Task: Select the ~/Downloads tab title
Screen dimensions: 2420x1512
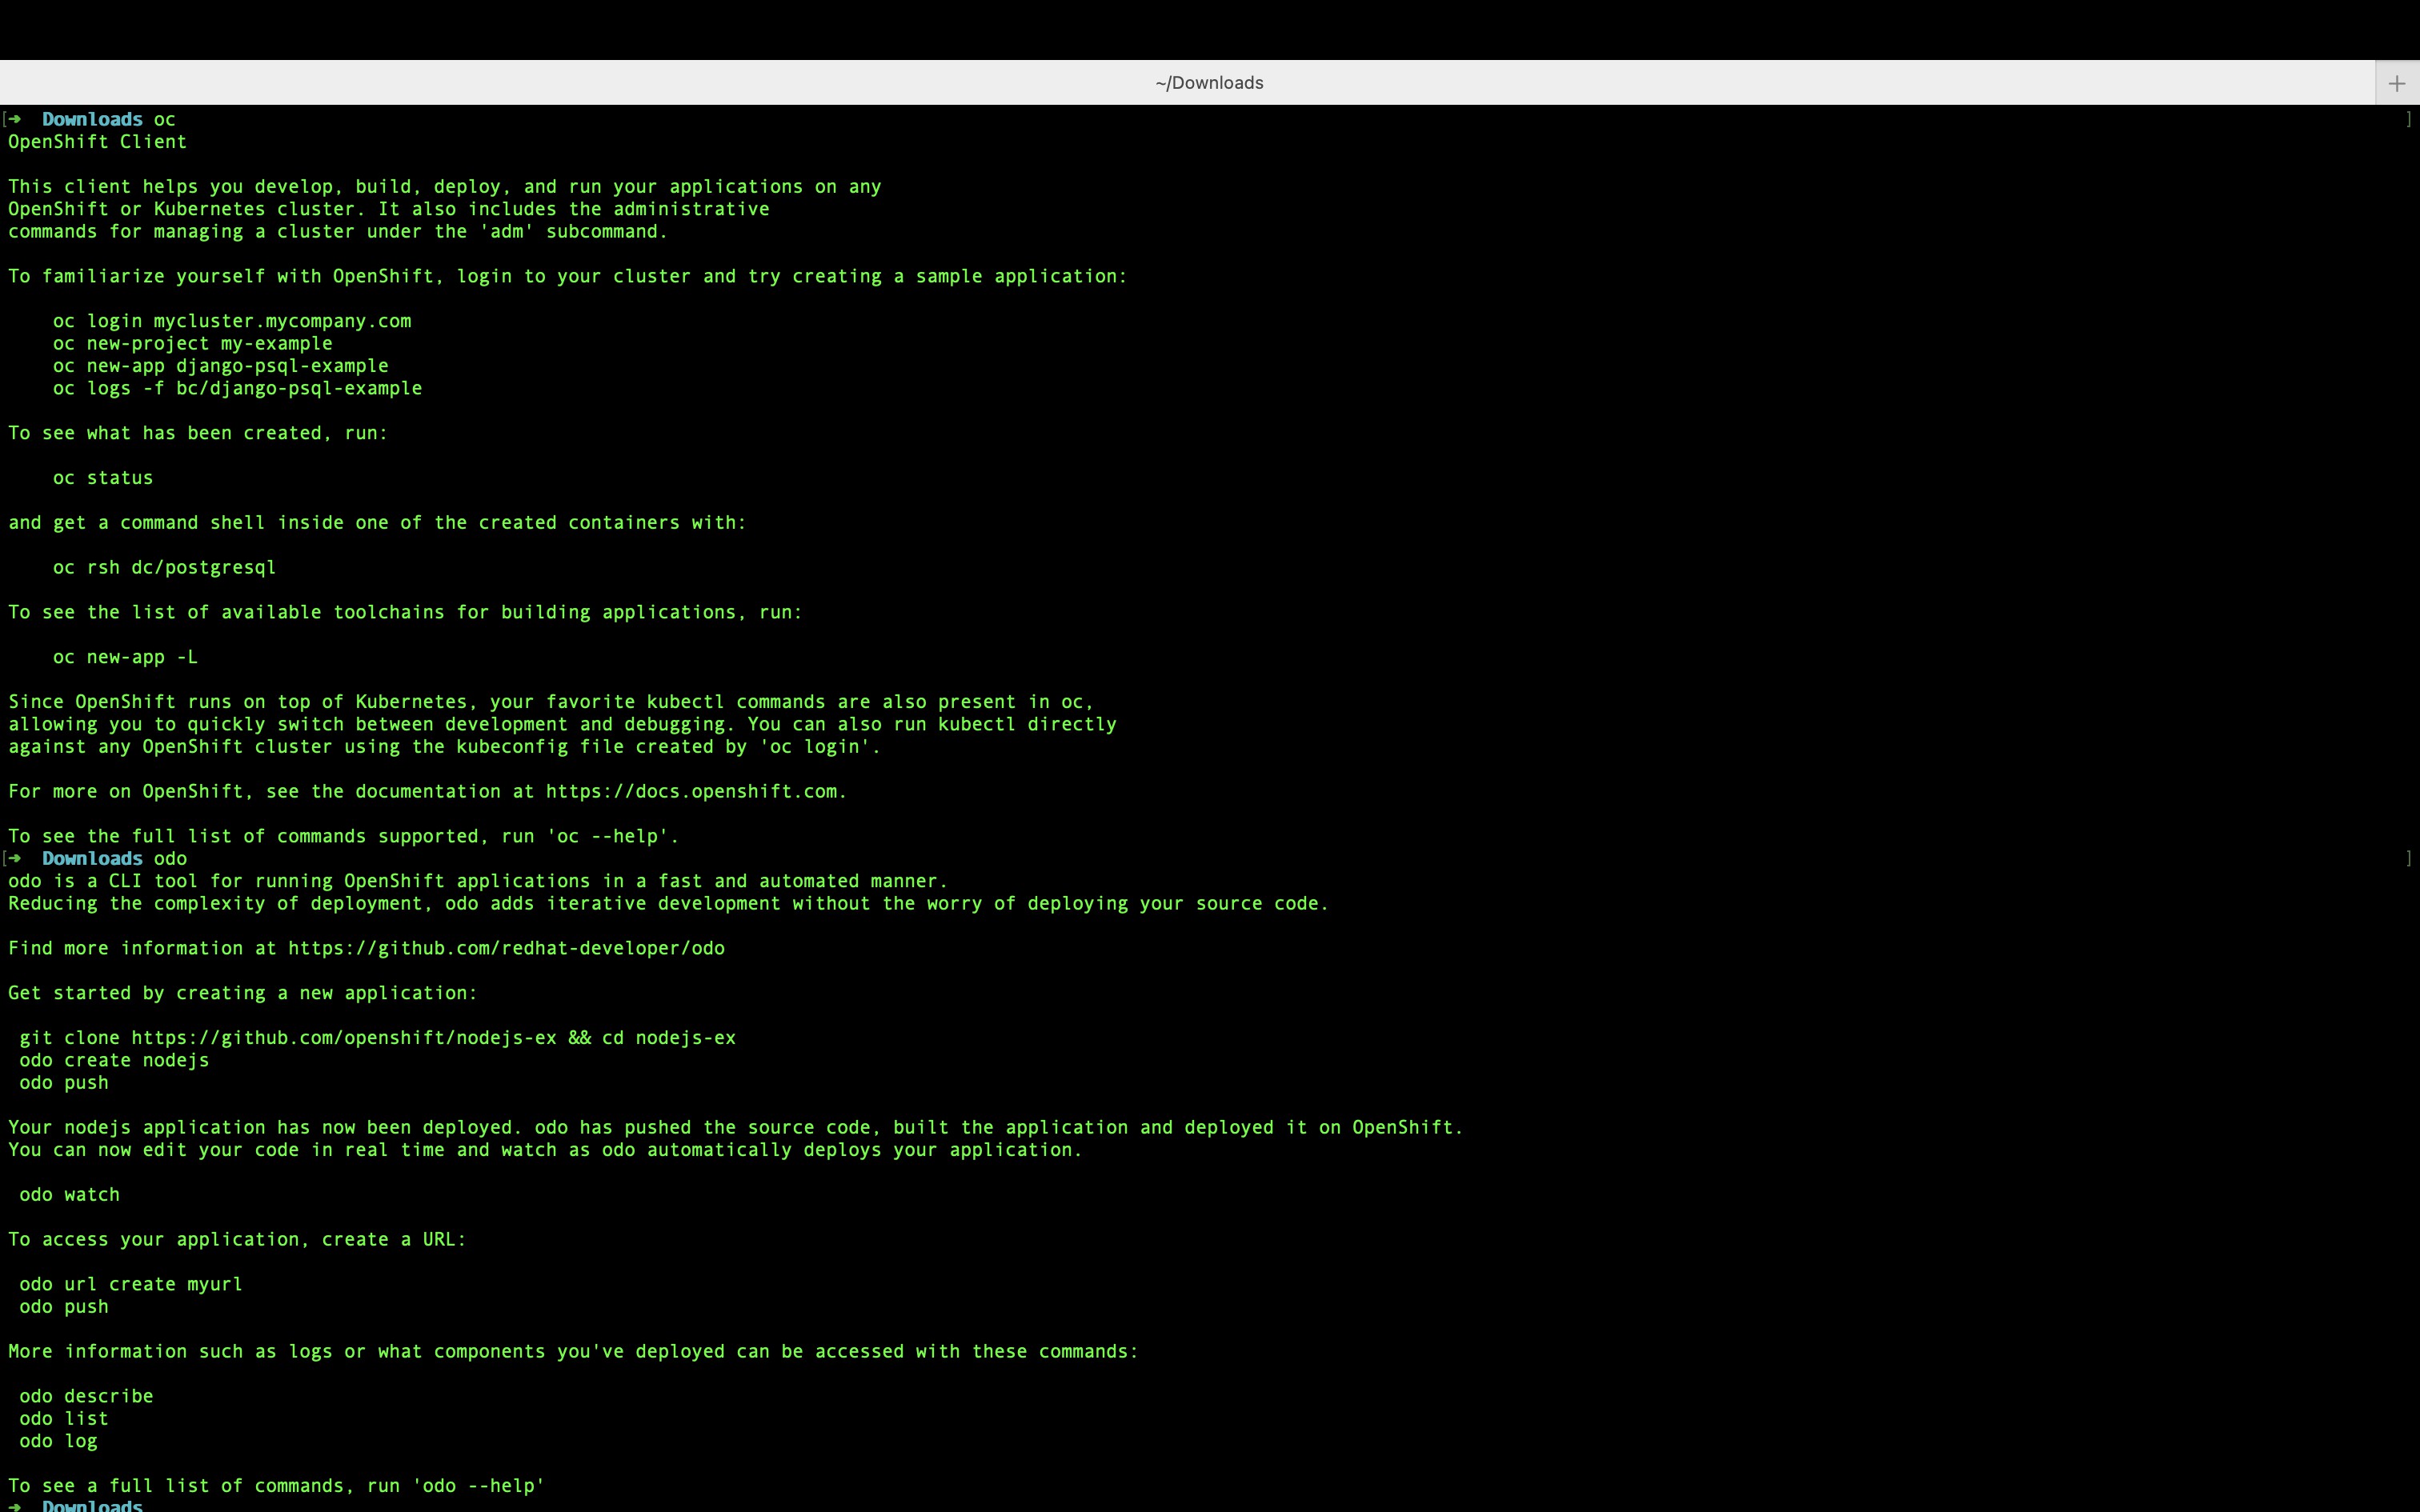Action: pos(1209,83)
